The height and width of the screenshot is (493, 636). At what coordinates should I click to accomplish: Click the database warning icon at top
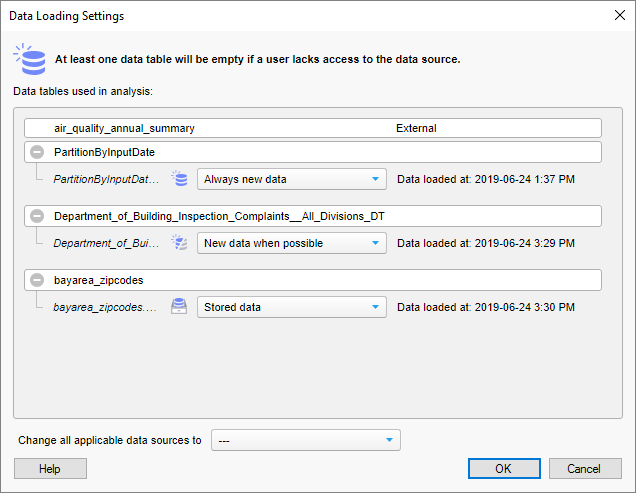click(x=31, y=59)
